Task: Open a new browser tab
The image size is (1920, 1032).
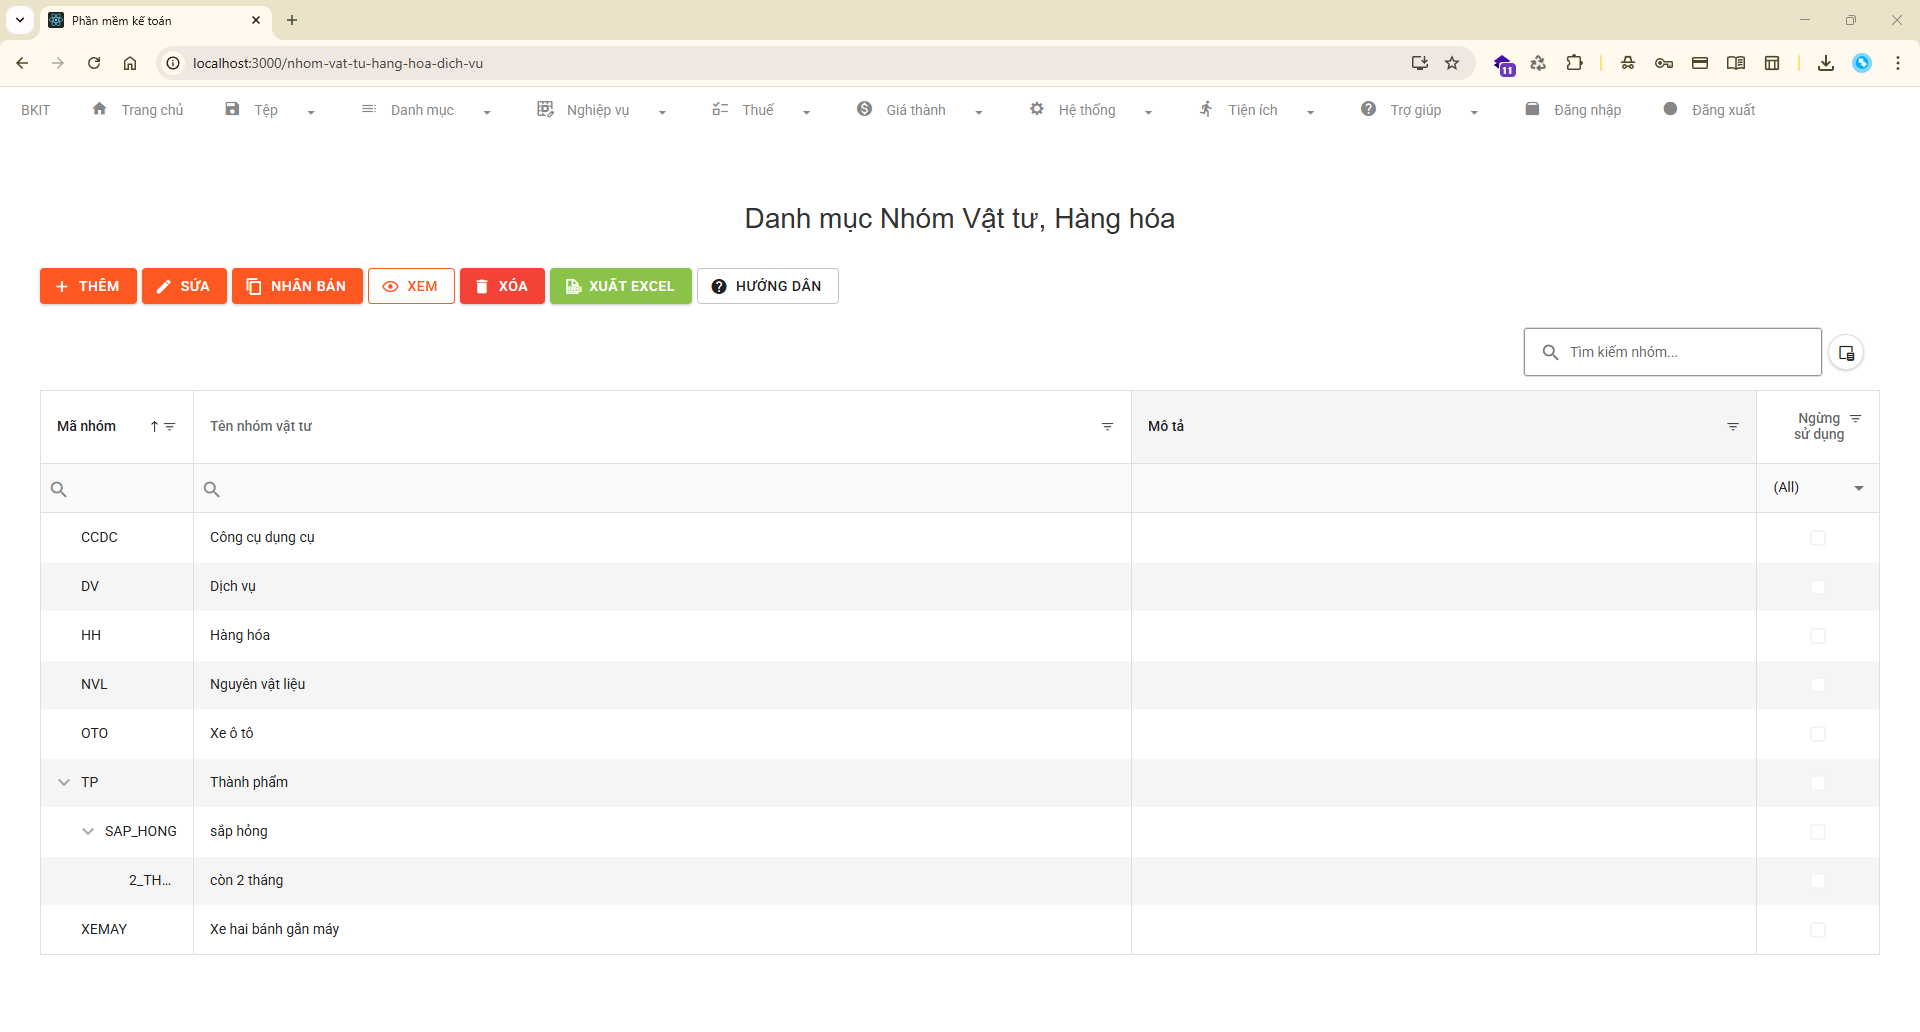Action: [x=292, y=20]
